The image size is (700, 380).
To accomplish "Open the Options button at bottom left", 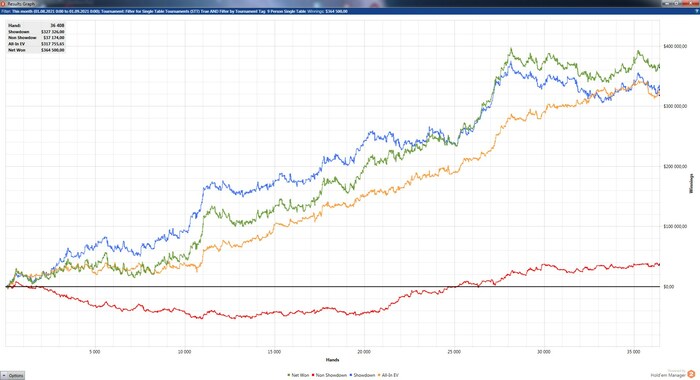I will coord(12,376).
